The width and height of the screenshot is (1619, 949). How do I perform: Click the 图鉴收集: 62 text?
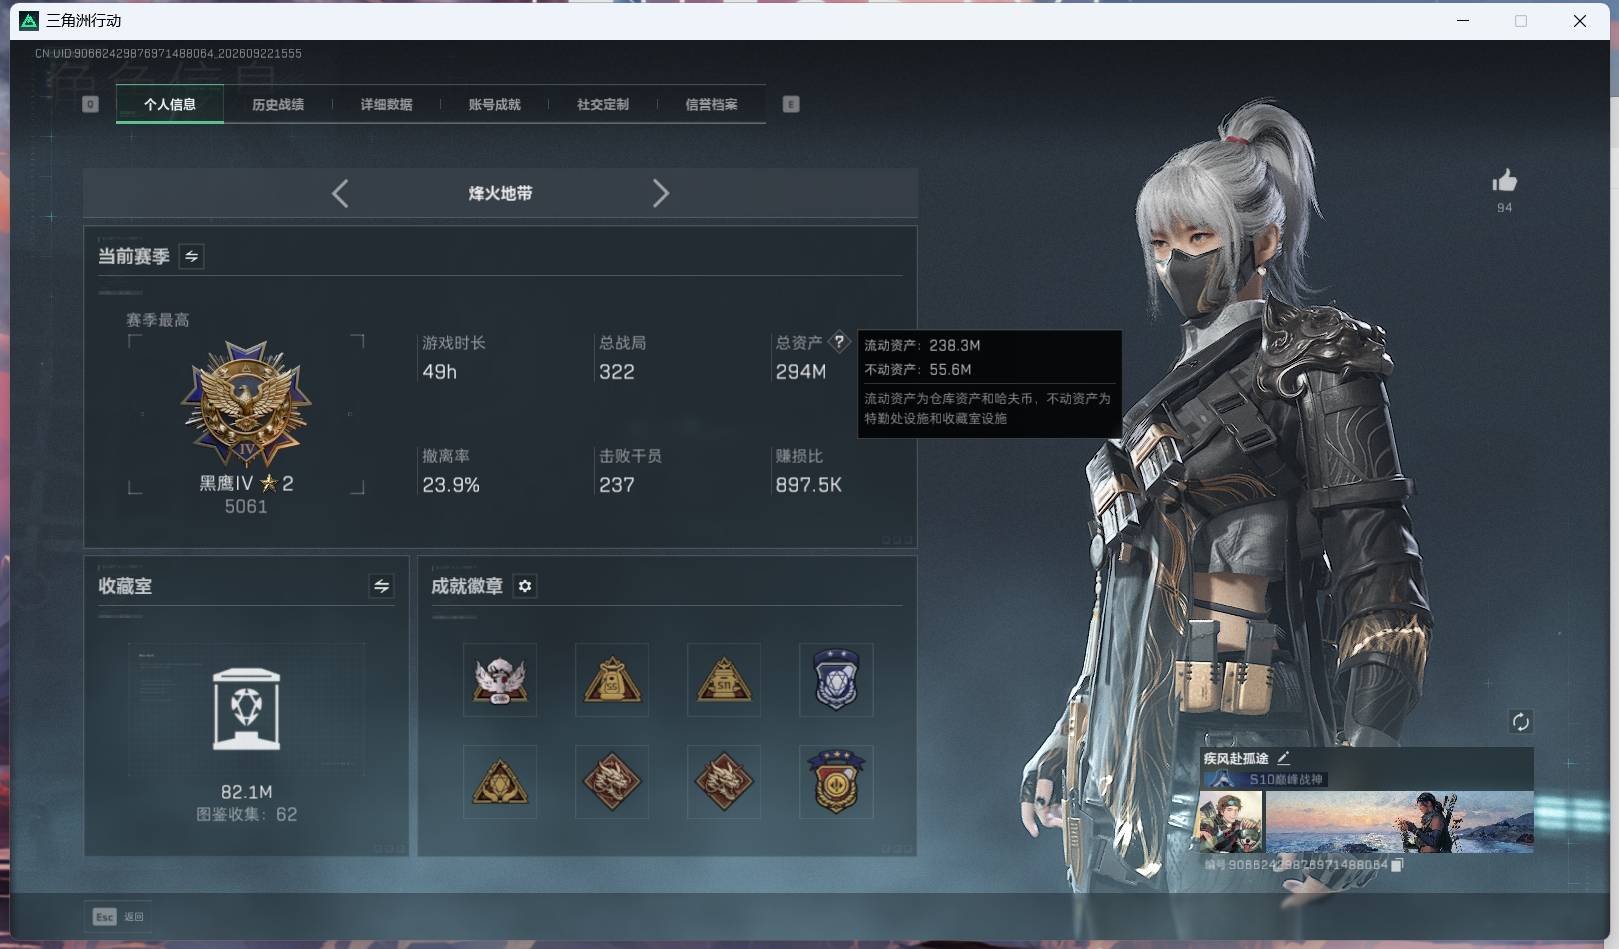pyautogui.click(x=247, y=815)
